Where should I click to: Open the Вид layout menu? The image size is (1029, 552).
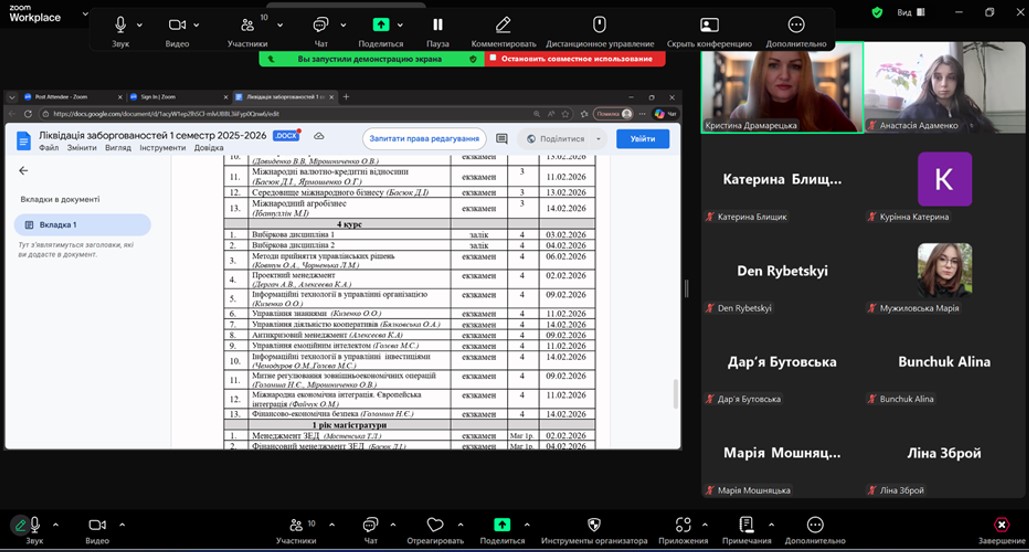tap(911, 12)
